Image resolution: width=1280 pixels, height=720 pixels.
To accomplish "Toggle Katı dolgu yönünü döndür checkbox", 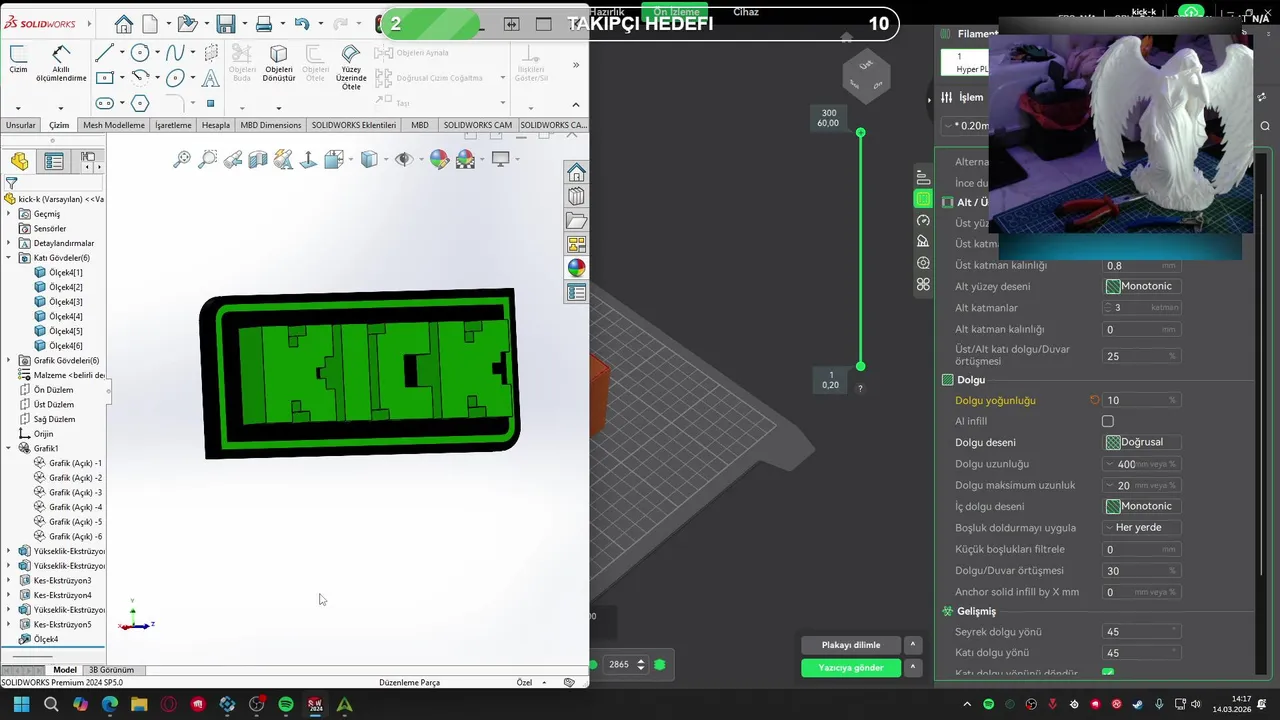I will [x=1108, y=674].
